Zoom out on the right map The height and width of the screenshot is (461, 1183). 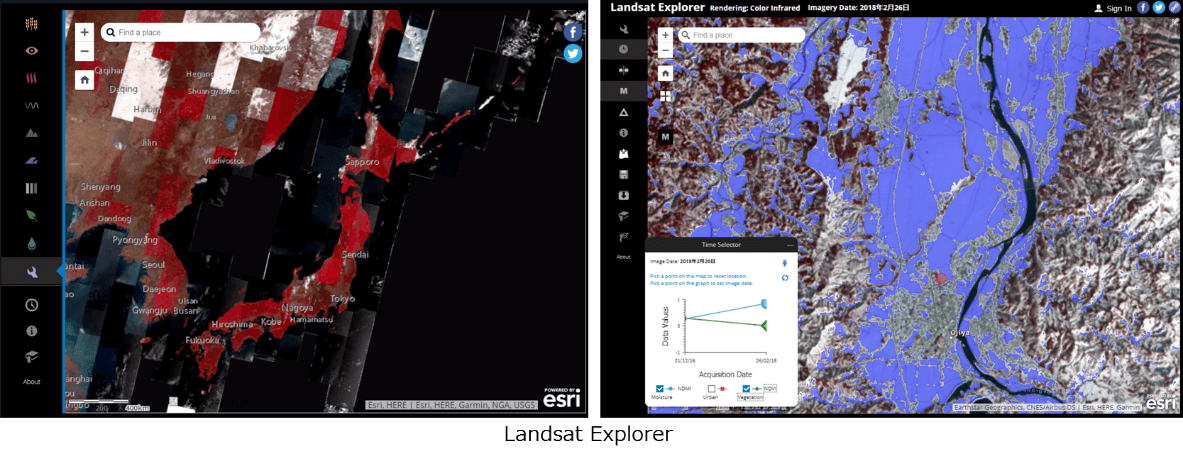click(x=666, y=50)
